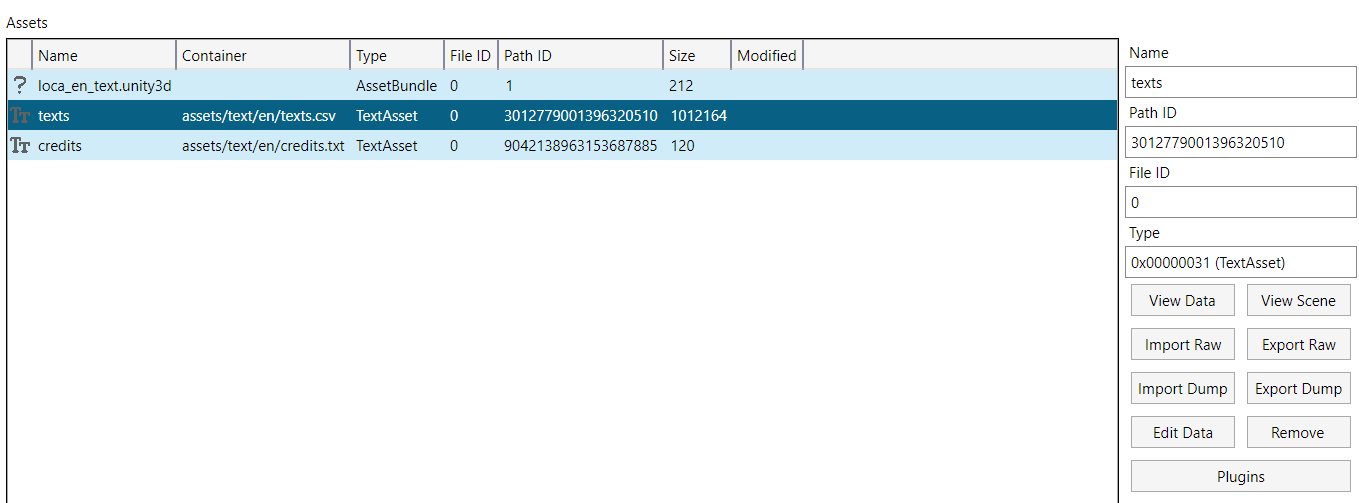Click the question mark icon for loca_en_text.unity3d
Screen dimensions: 1359x503
(19, 86)
